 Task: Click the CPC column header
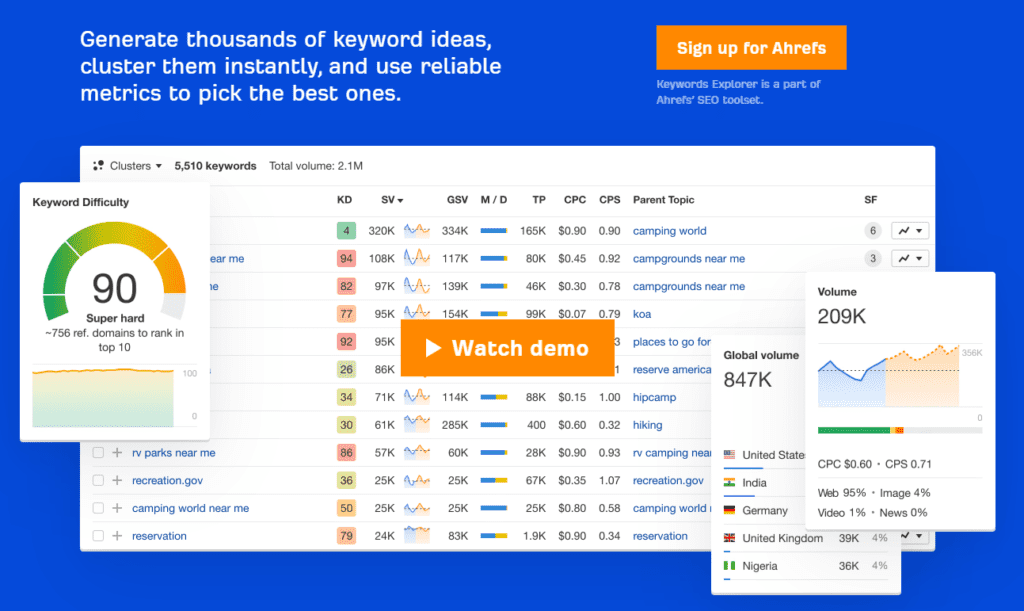575,200
